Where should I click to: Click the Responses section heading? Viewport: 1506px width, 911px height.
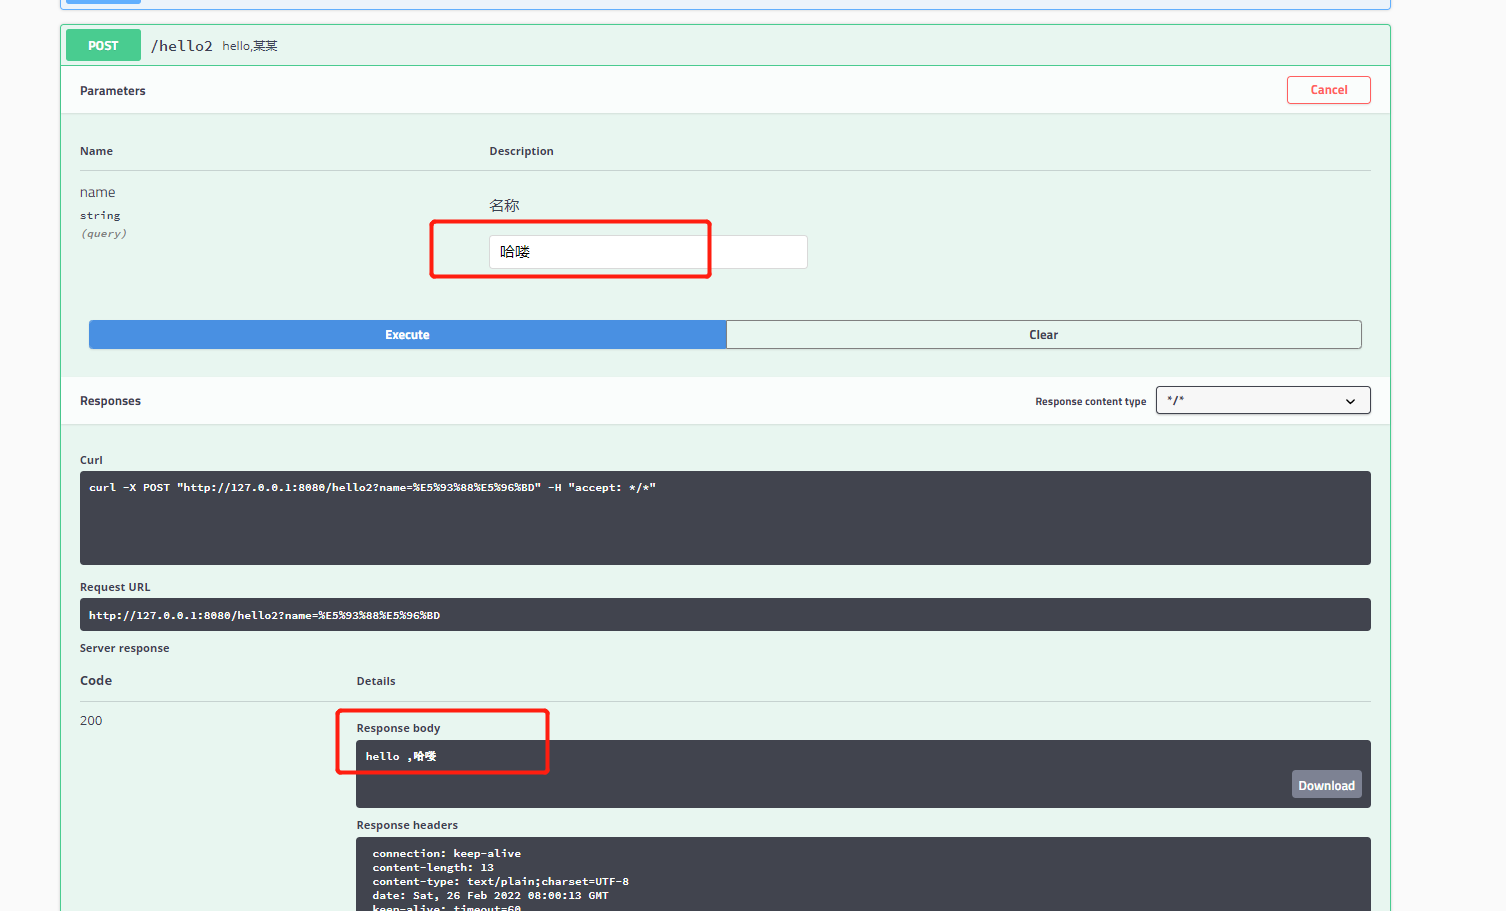pos(110,401)
